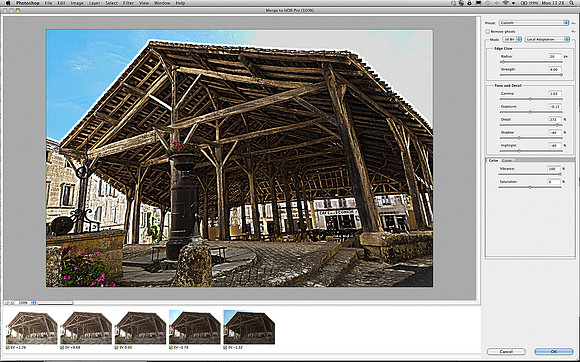Adjust the Edge Glow Radius slider

[x=530, y=62]
